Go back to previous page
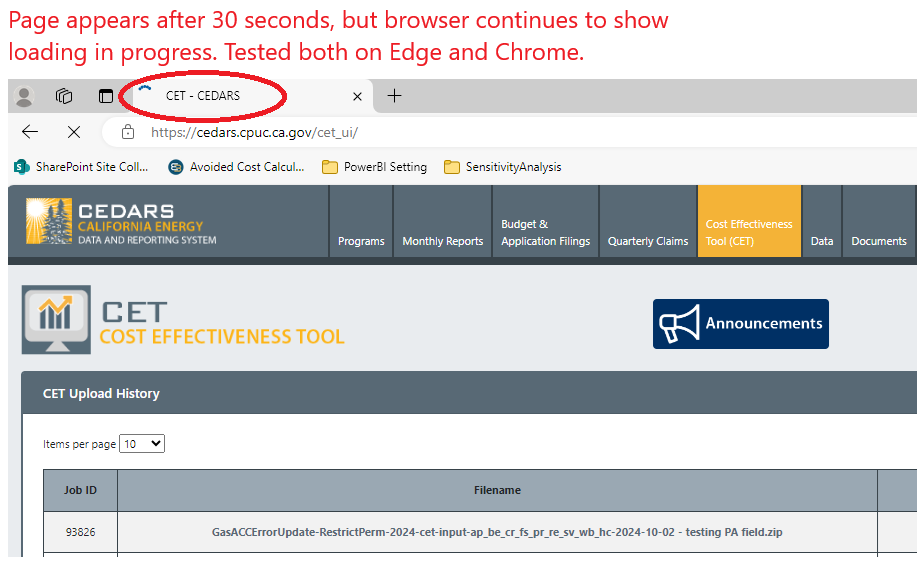 (x=30, y=132)
